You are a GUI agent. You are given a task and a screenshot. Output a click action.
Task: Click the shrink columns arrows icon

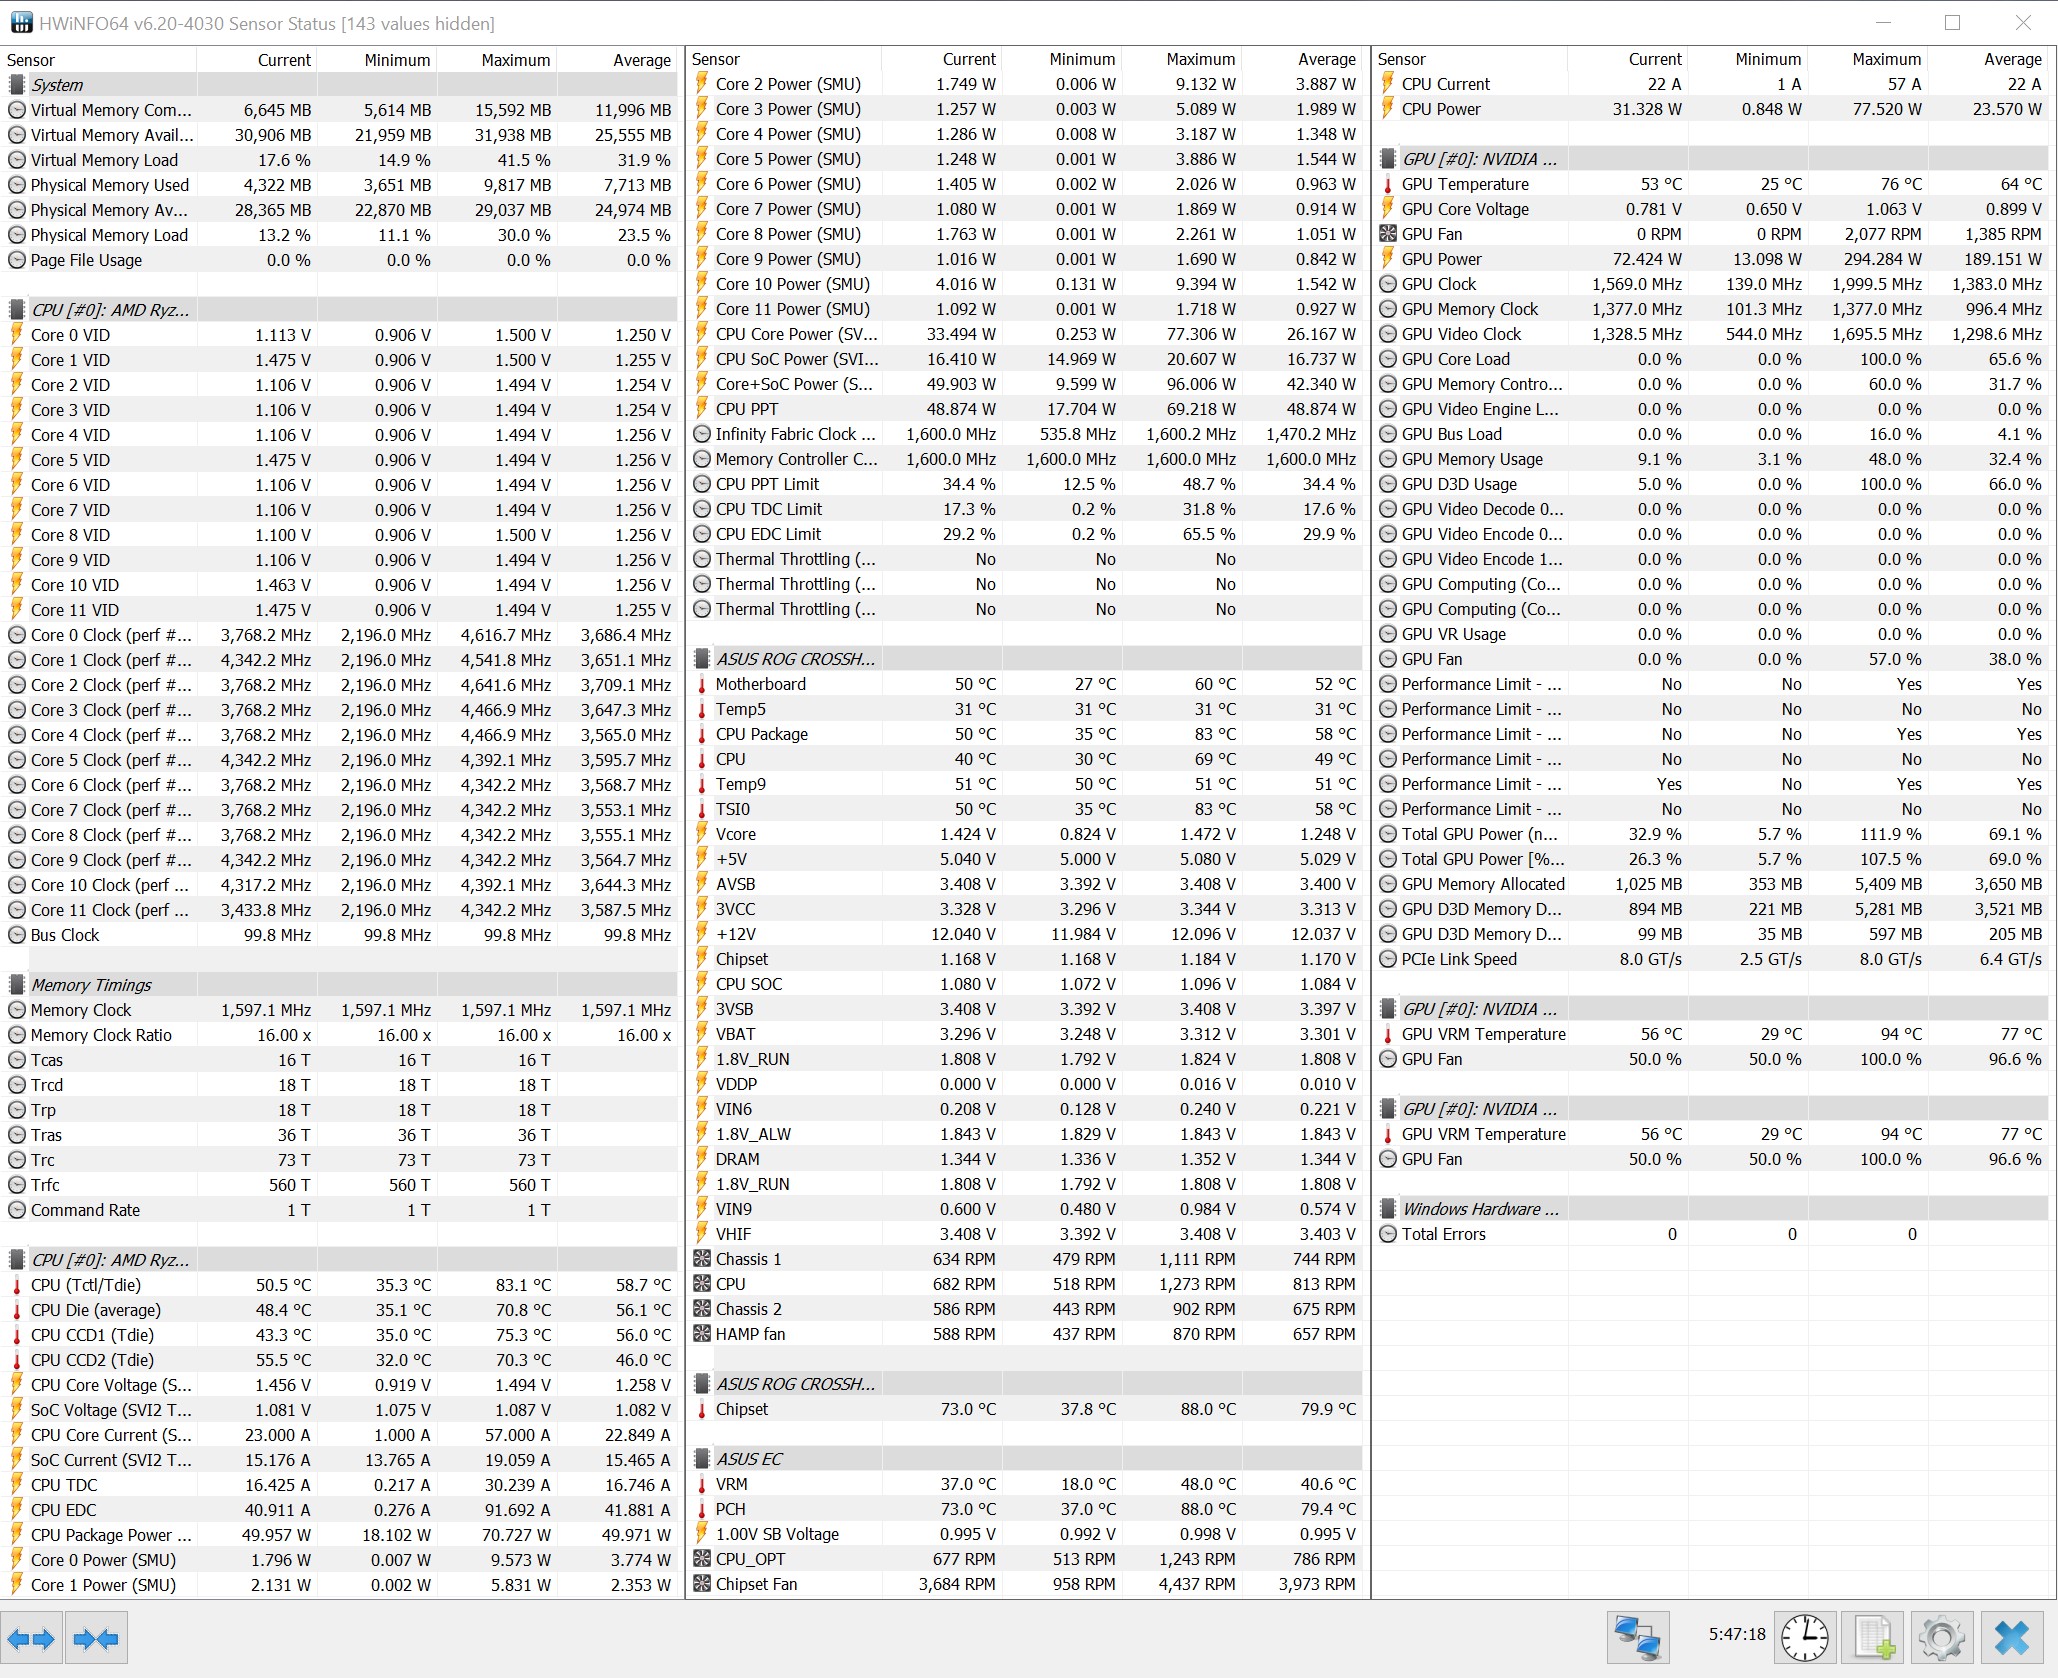pyautogui.click(x=96, y=1638)
